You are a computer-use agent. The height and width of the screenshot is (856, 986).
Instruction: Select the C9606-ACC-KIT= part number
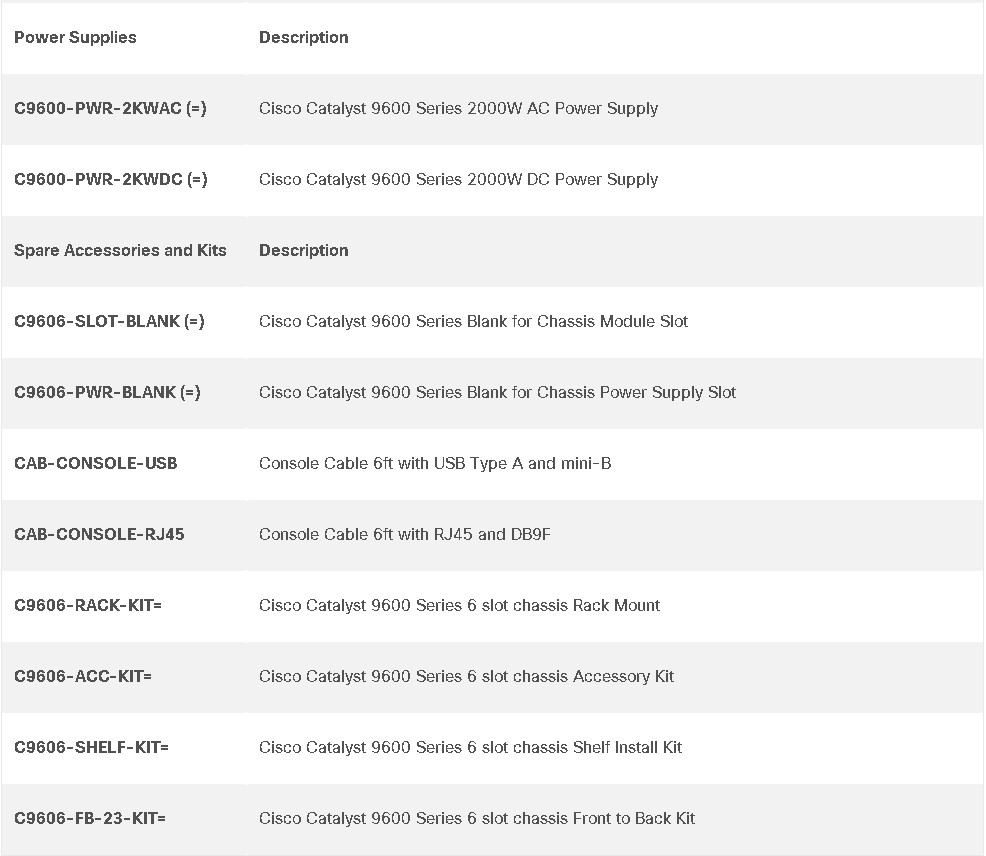pyautogui.click(x=83, y=676)
